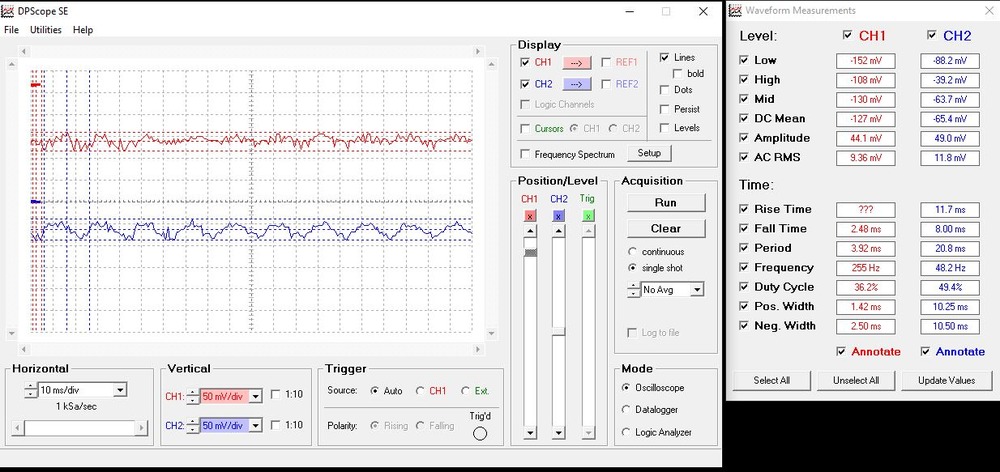Open the 10 ms/div horizontal dropdown
Screen dimensions: 1000x472
coord(120,390)
